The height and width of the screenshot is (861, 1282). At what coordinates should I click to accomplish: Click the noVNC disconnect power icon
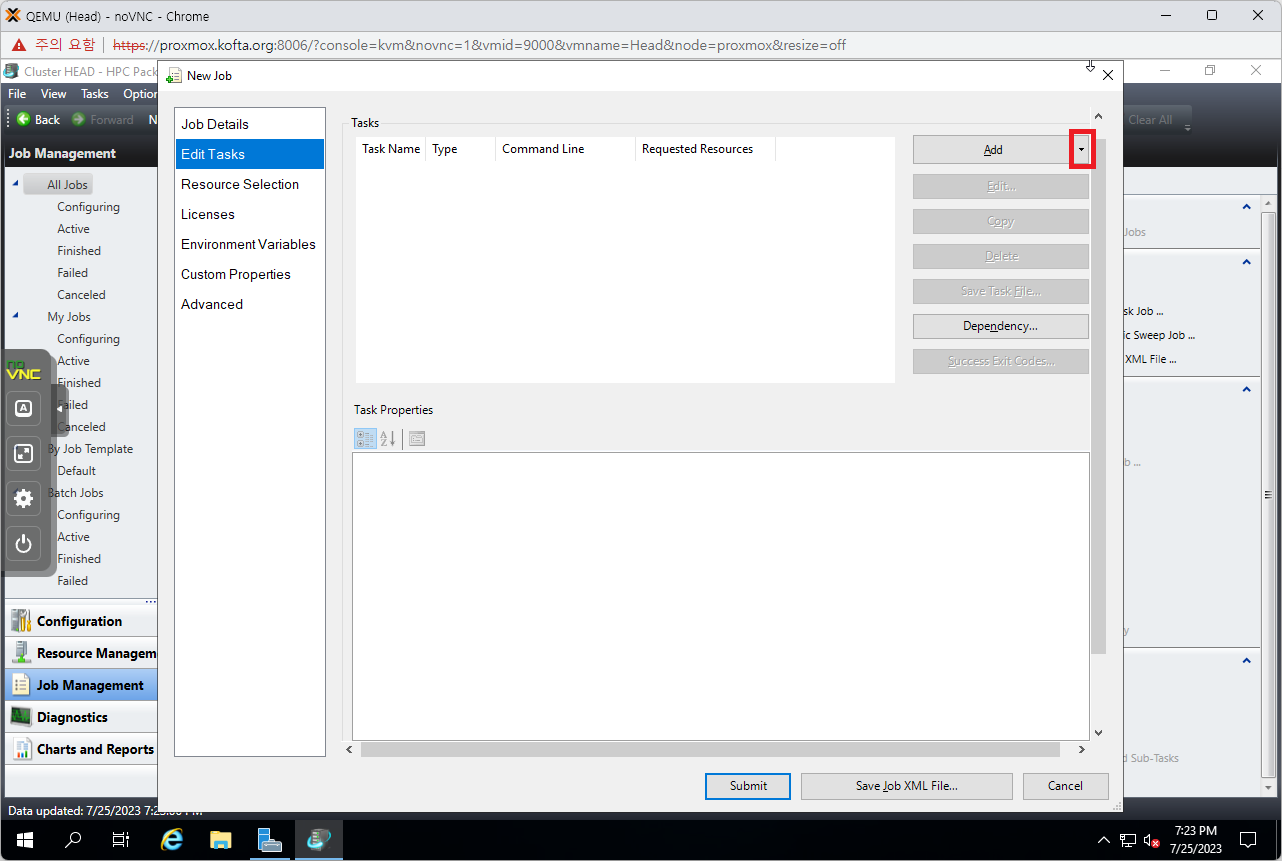24,544
